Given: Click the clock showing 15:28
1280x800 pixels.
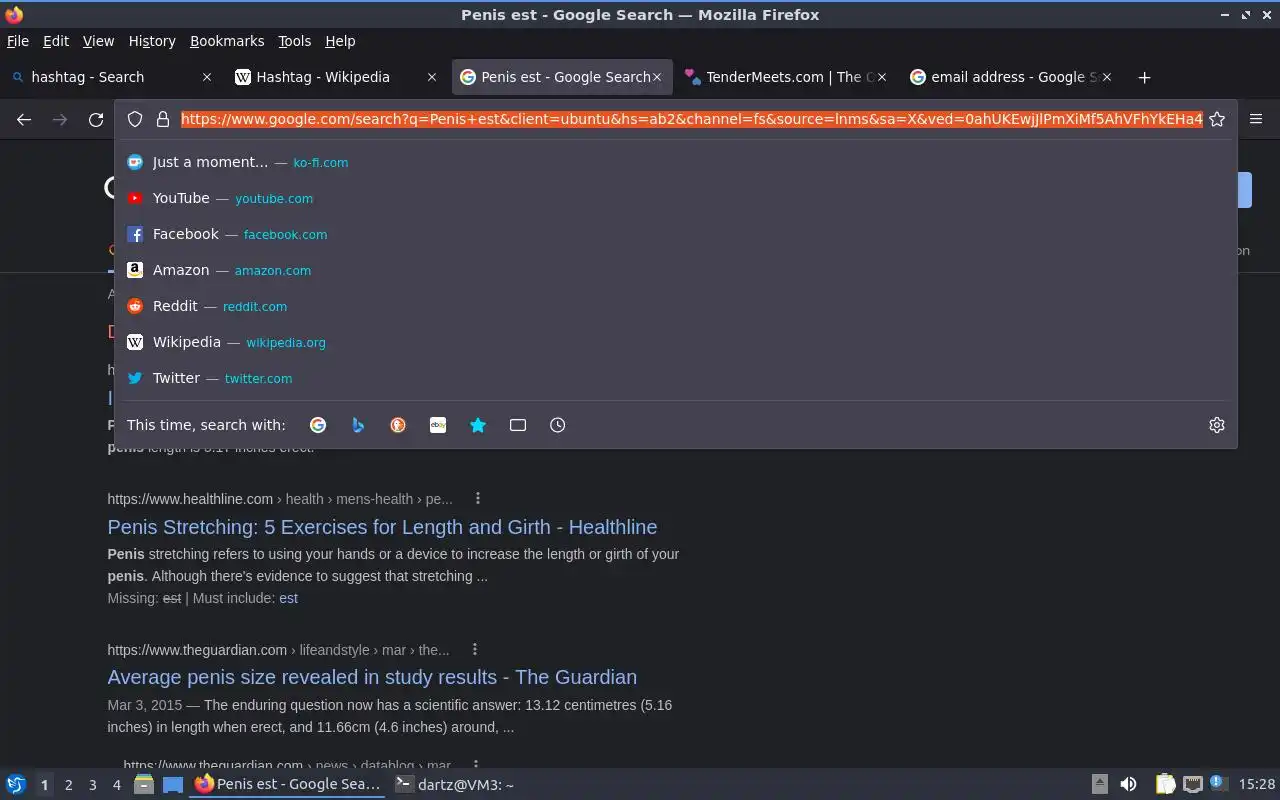Looking at the screenshot, I should point(1257,785).
